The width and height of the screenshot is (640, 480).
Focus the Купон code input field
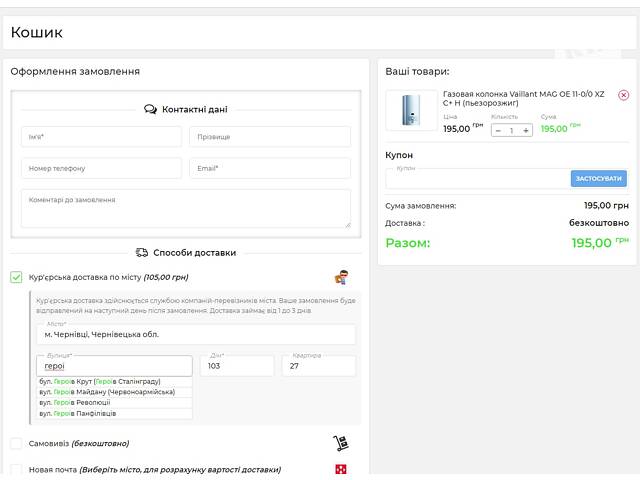point(477,179)
